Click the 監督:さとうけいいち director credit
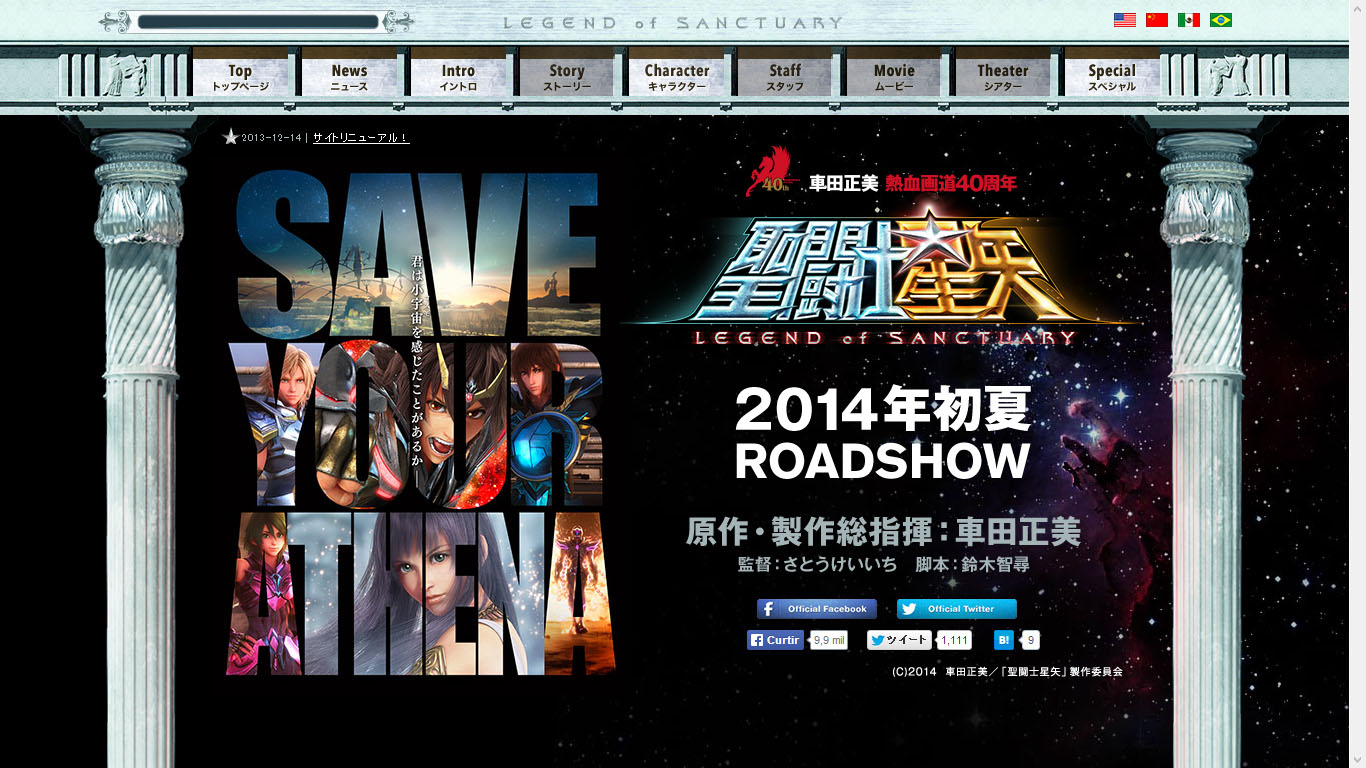Viewport: 1366px width, 768px height. coord(817,564)
